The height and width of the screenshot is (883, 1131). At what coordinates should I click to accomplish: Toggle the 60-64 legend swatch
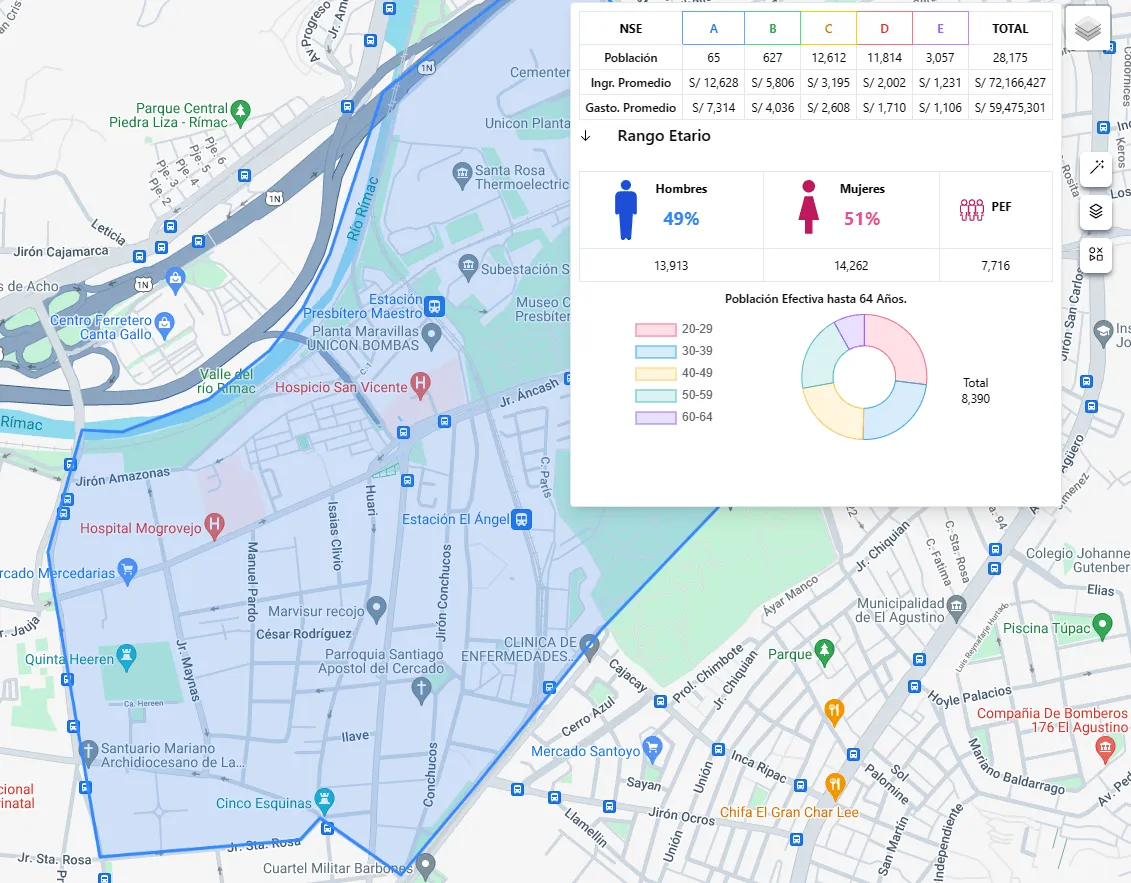click(655, 418)
